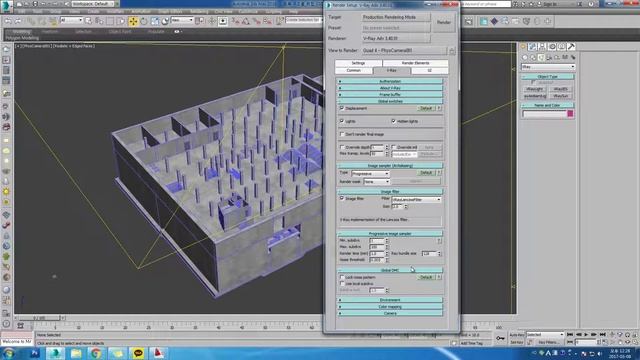Click the time slider handle
Image resolution: width=640 pixels, height=360 pixels.
pos(39,318)
